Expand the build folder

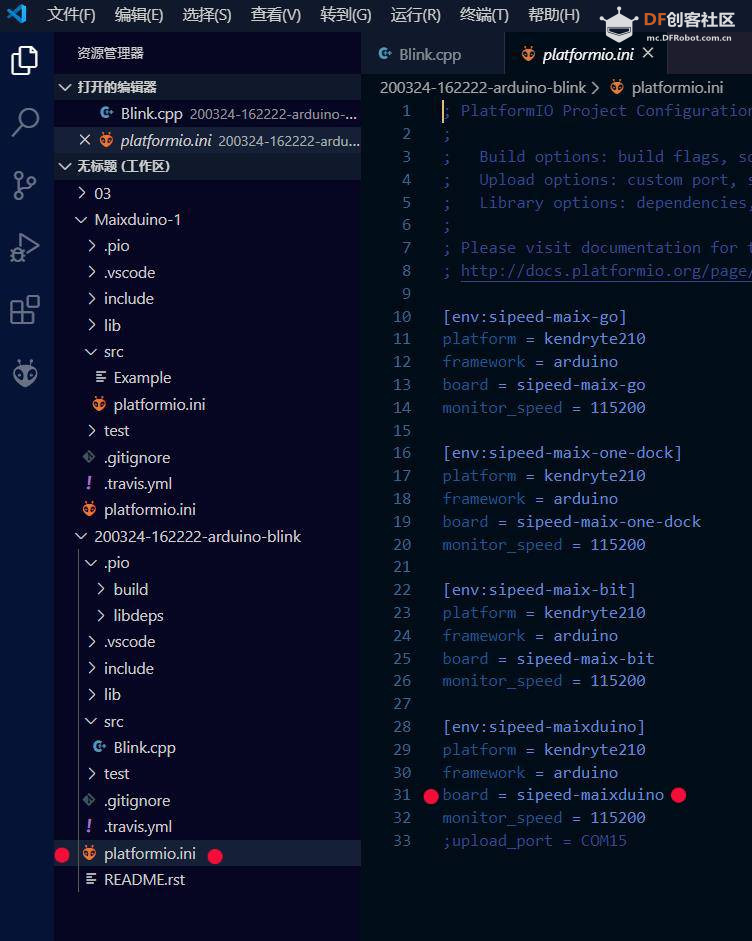pyautogui.click(x=208, y=589)
